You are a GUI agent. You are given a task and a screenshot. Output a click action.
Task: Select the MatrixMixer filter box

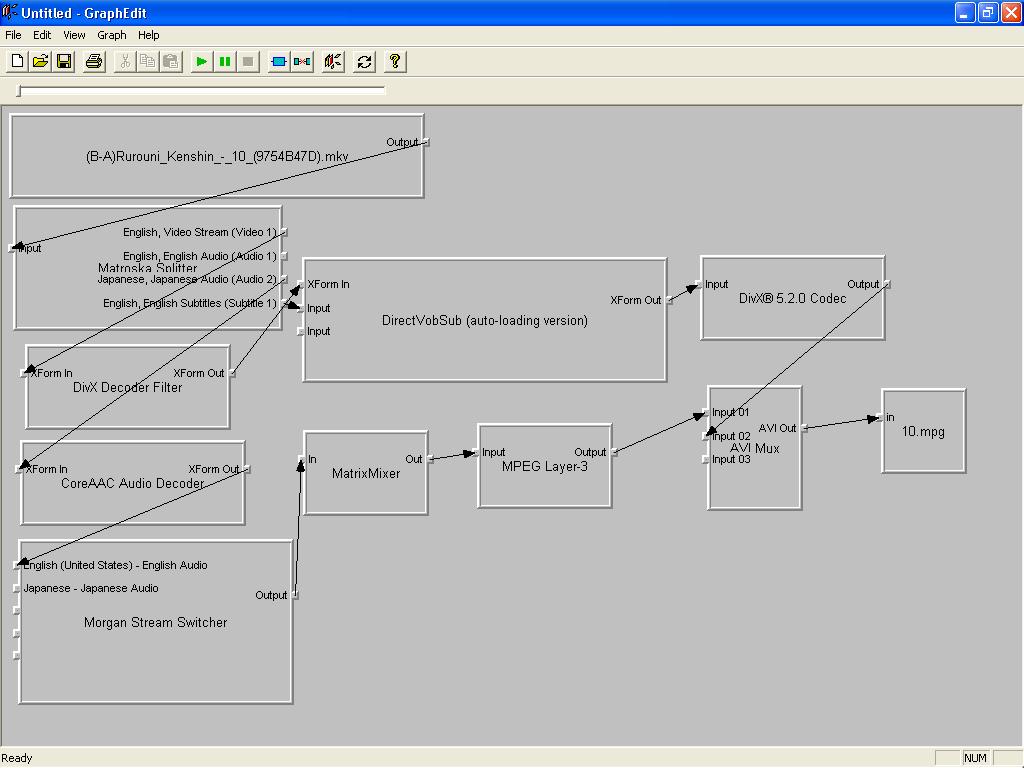366,473
